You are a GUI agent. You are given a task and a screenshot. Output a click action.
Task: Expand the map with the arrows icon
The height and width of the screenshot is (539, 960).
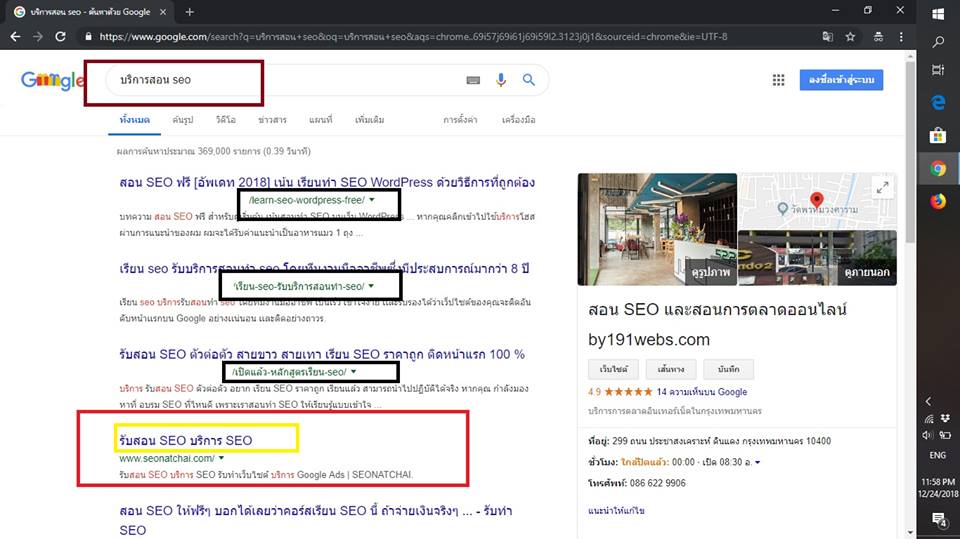point(882,188)
